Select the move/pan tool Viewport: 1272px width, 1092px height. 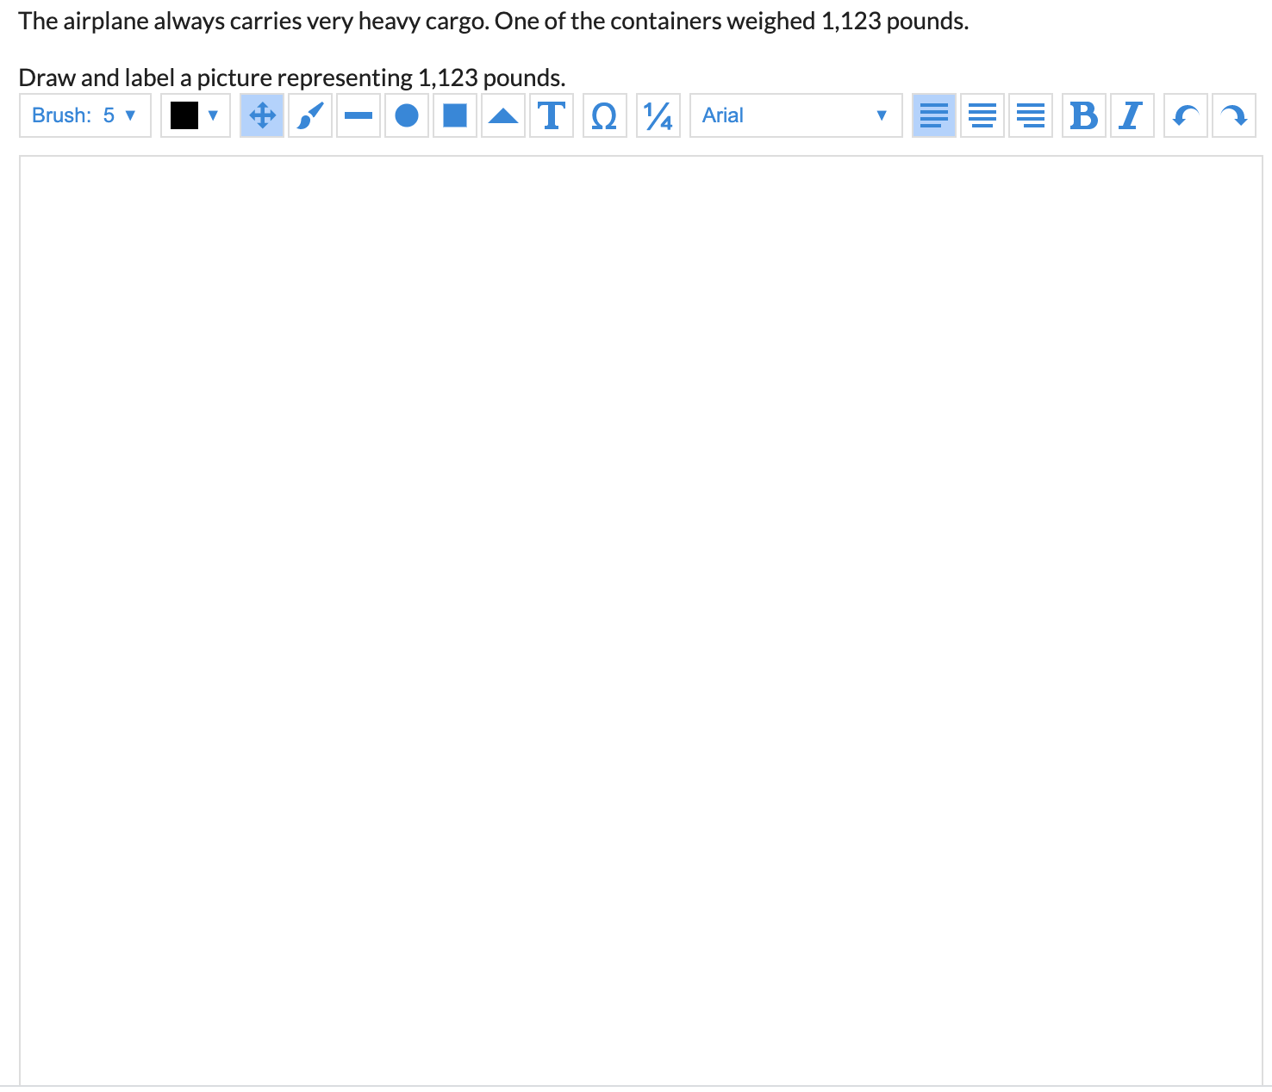pos(262,116)
